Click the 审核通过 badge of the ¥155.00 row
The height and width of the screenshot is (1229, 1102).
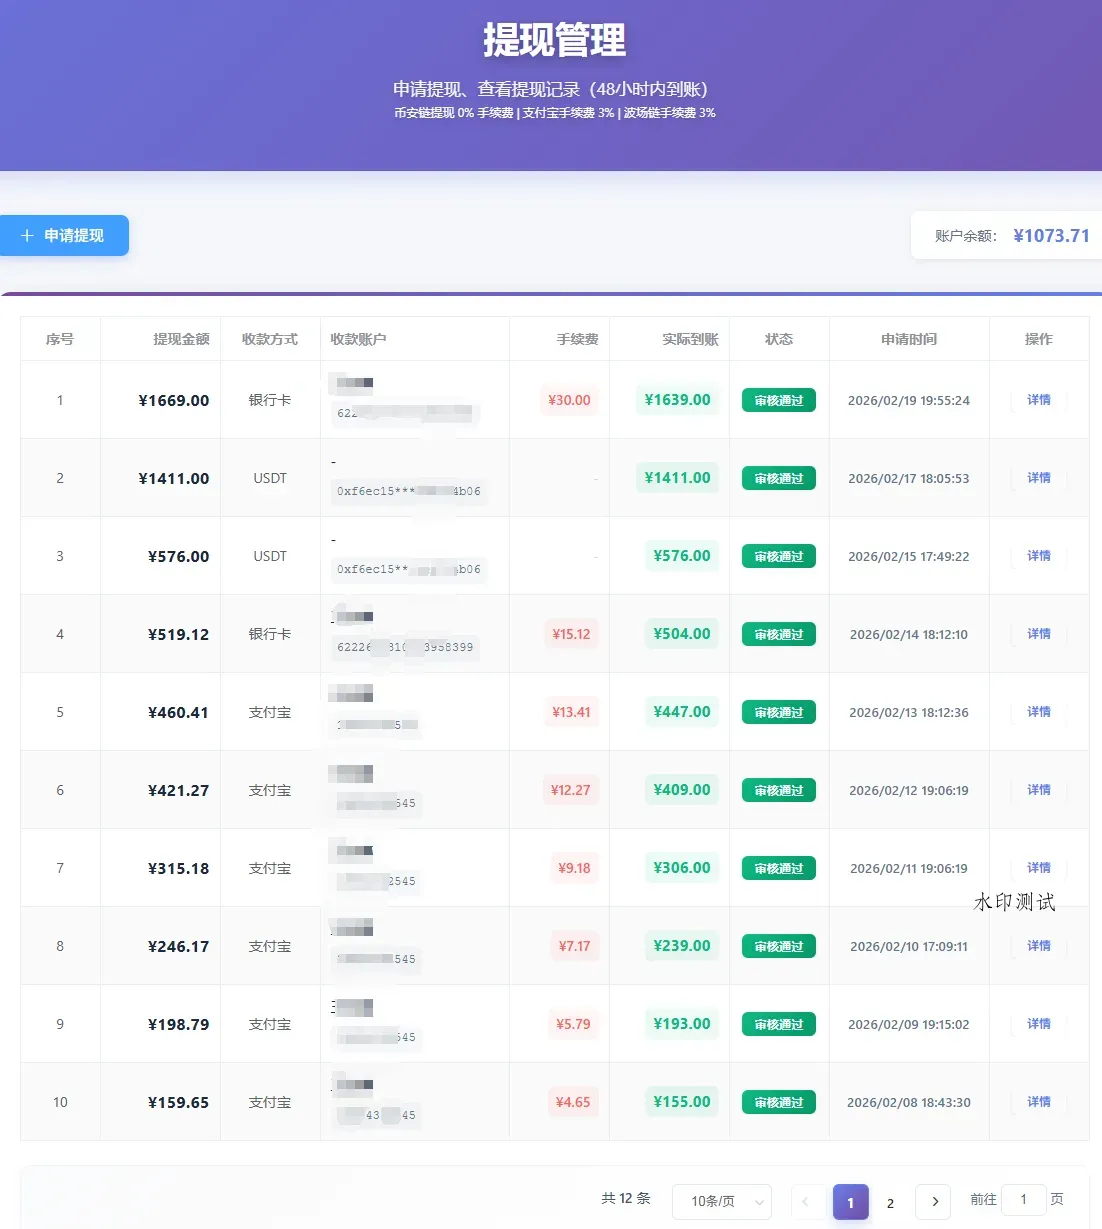779,1101
